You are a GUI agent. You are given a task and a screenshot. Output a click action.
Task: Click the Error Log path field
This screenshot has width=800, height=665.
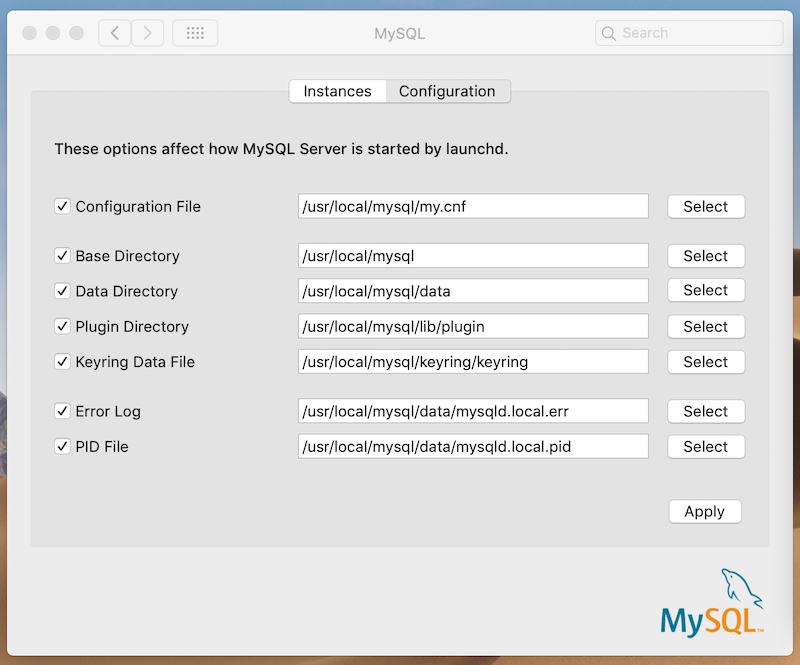[x=473, y=411]
